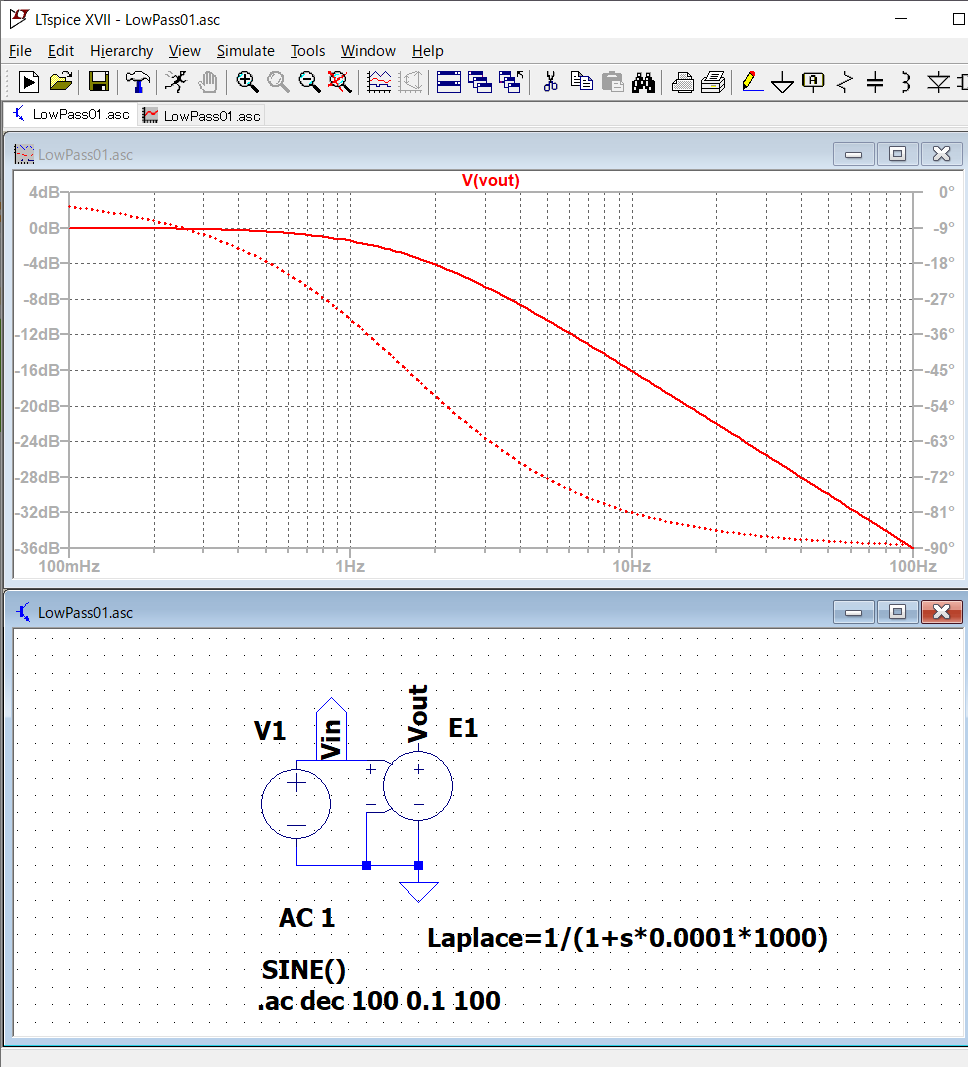Save the schematic with the floppy disk icon
Viewport: 968px width, 1067px height.
(99, 82)
